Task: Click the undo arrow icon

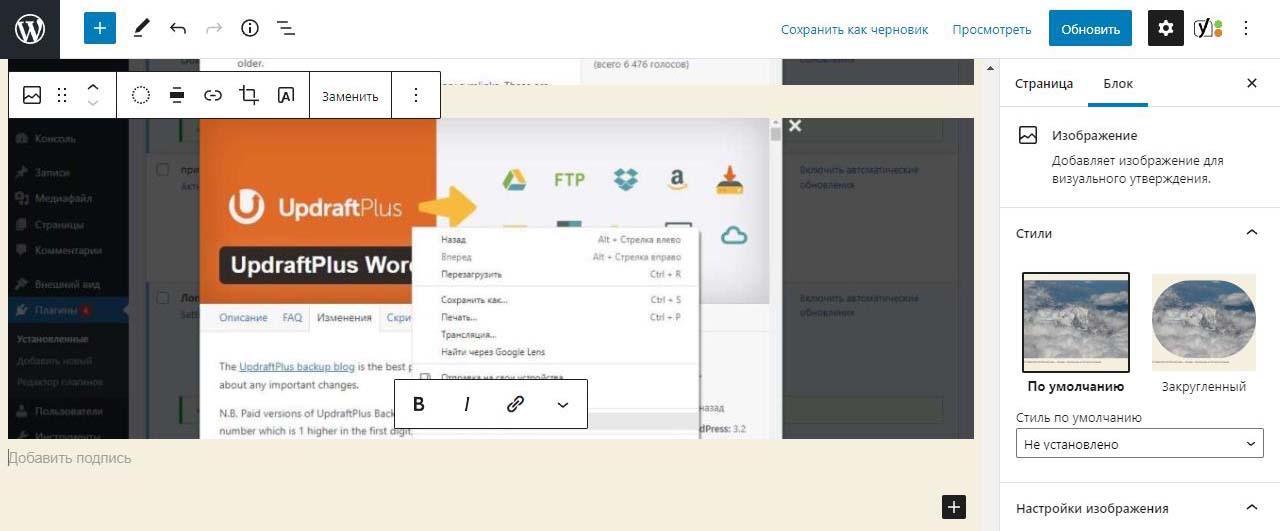Action: coord(178,29)
